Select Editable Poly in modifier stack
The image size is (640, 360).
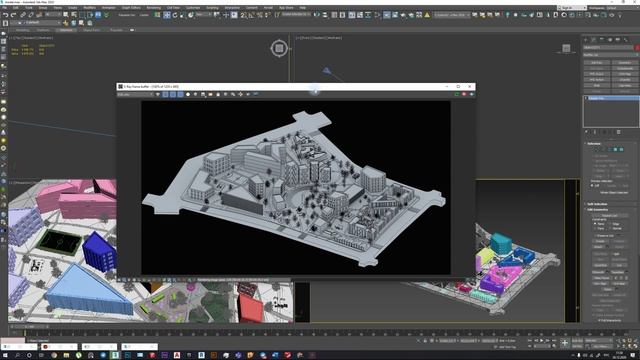pos(611,98)
